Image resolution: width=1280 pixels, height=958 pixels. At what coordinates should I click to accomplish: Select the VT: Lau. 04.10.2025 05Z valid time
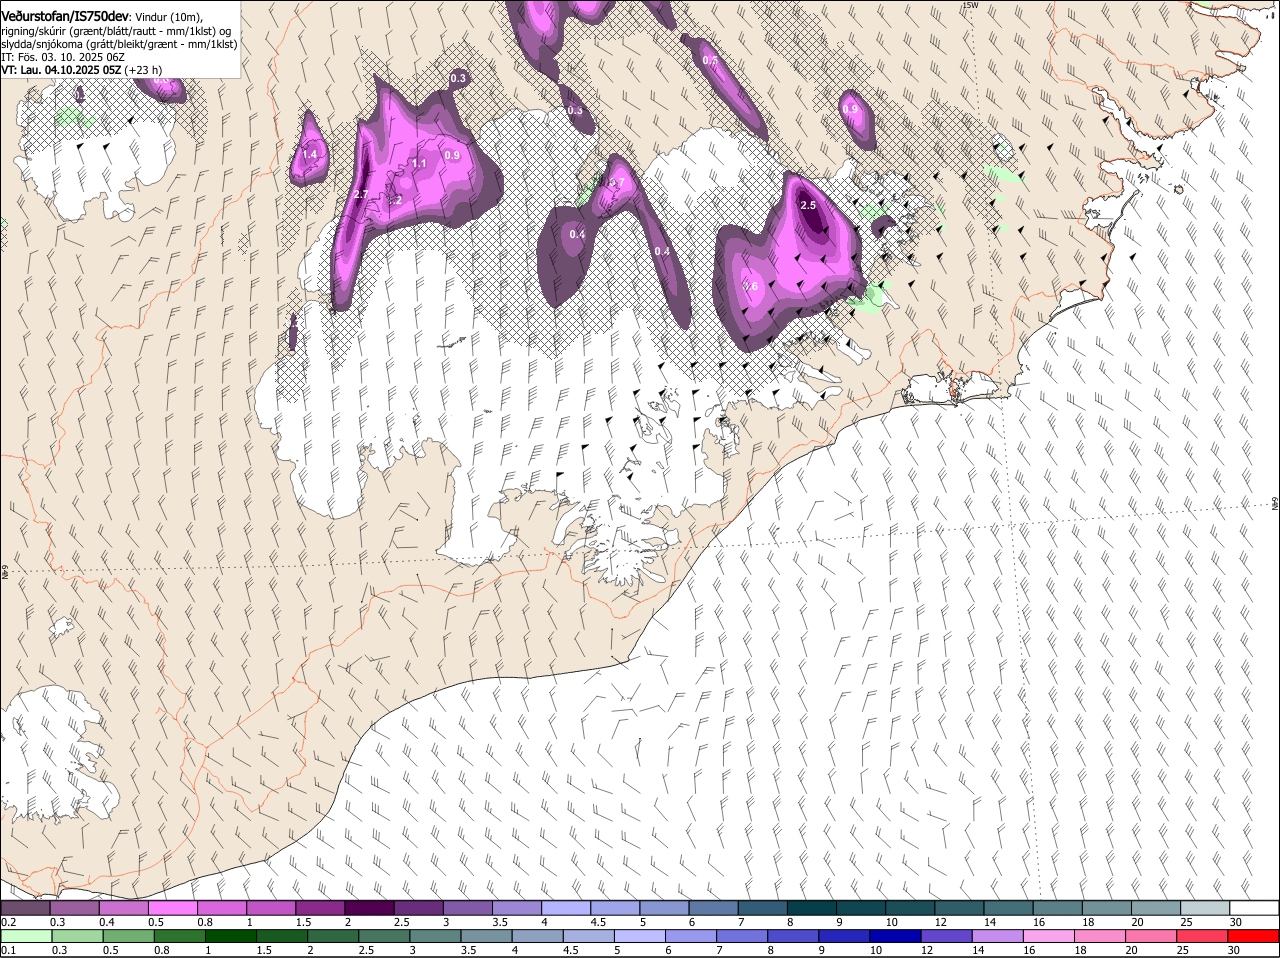(61, 70)
